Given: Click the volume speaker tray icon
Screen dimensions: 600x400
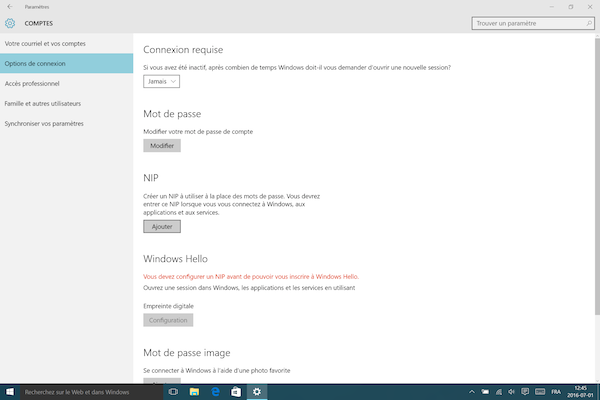Looking at the screenshot, I should coord(512,392).
